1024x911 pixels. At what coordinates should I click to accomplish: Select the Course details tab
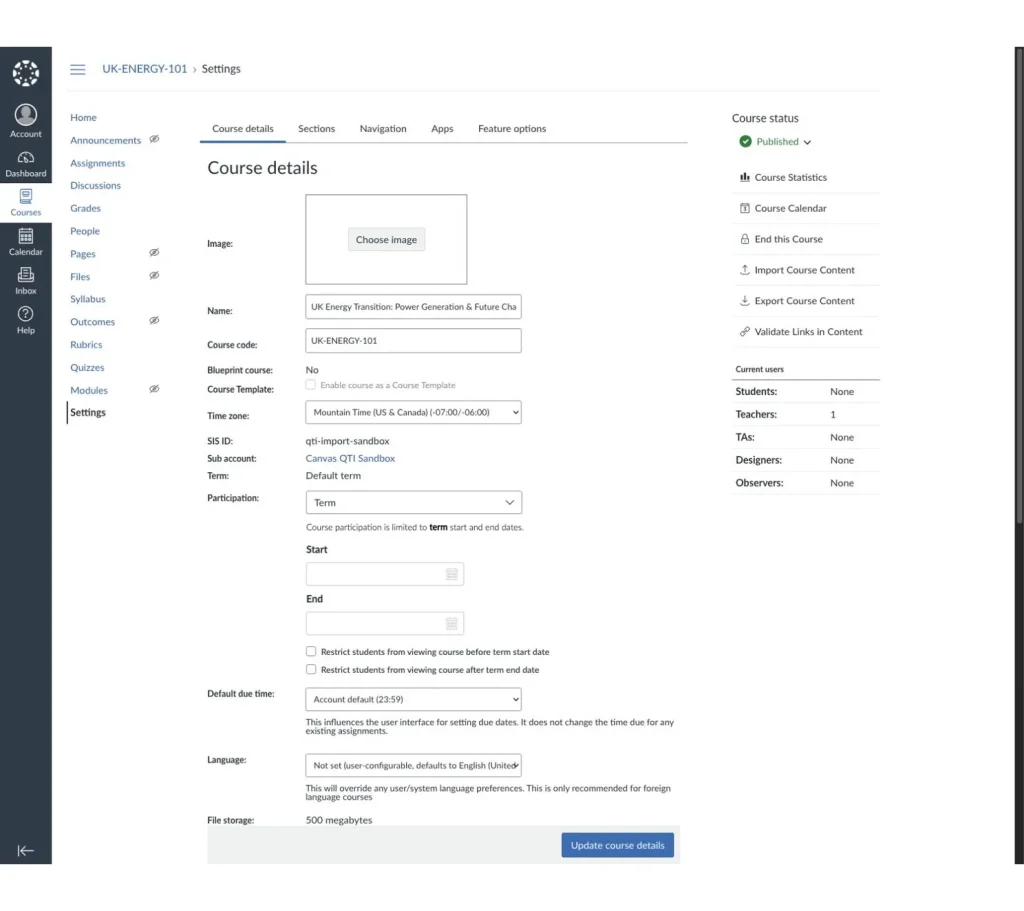(243, 129)
